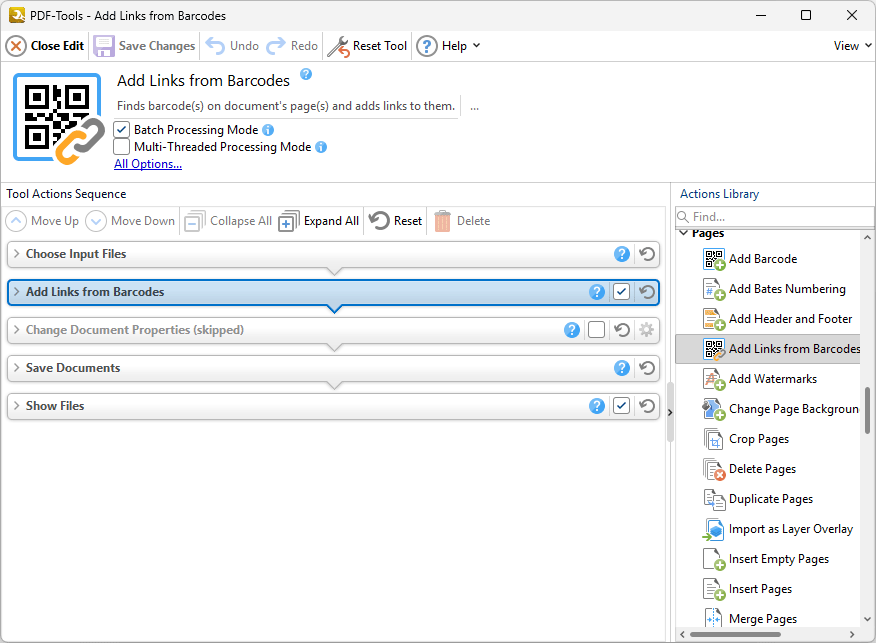Select Add Bates Numbering action in library
This screenshot has height=643, width=876.
pyautogui.click(x=768, y=289)
